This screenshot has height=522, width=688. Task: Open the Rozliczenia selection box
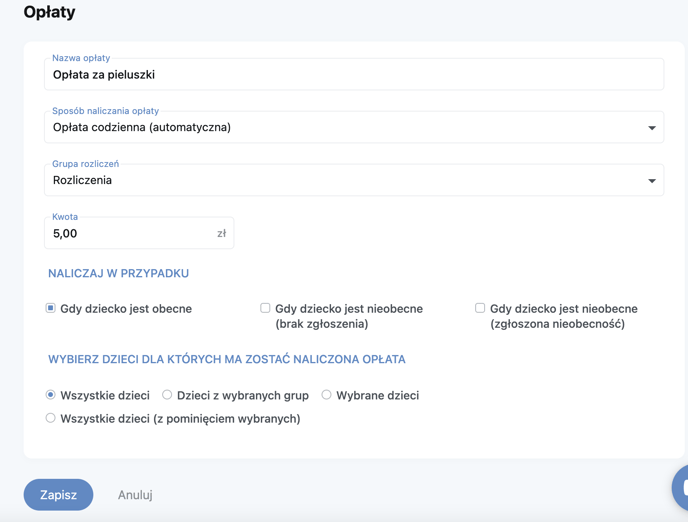click(x=354, y=180)
